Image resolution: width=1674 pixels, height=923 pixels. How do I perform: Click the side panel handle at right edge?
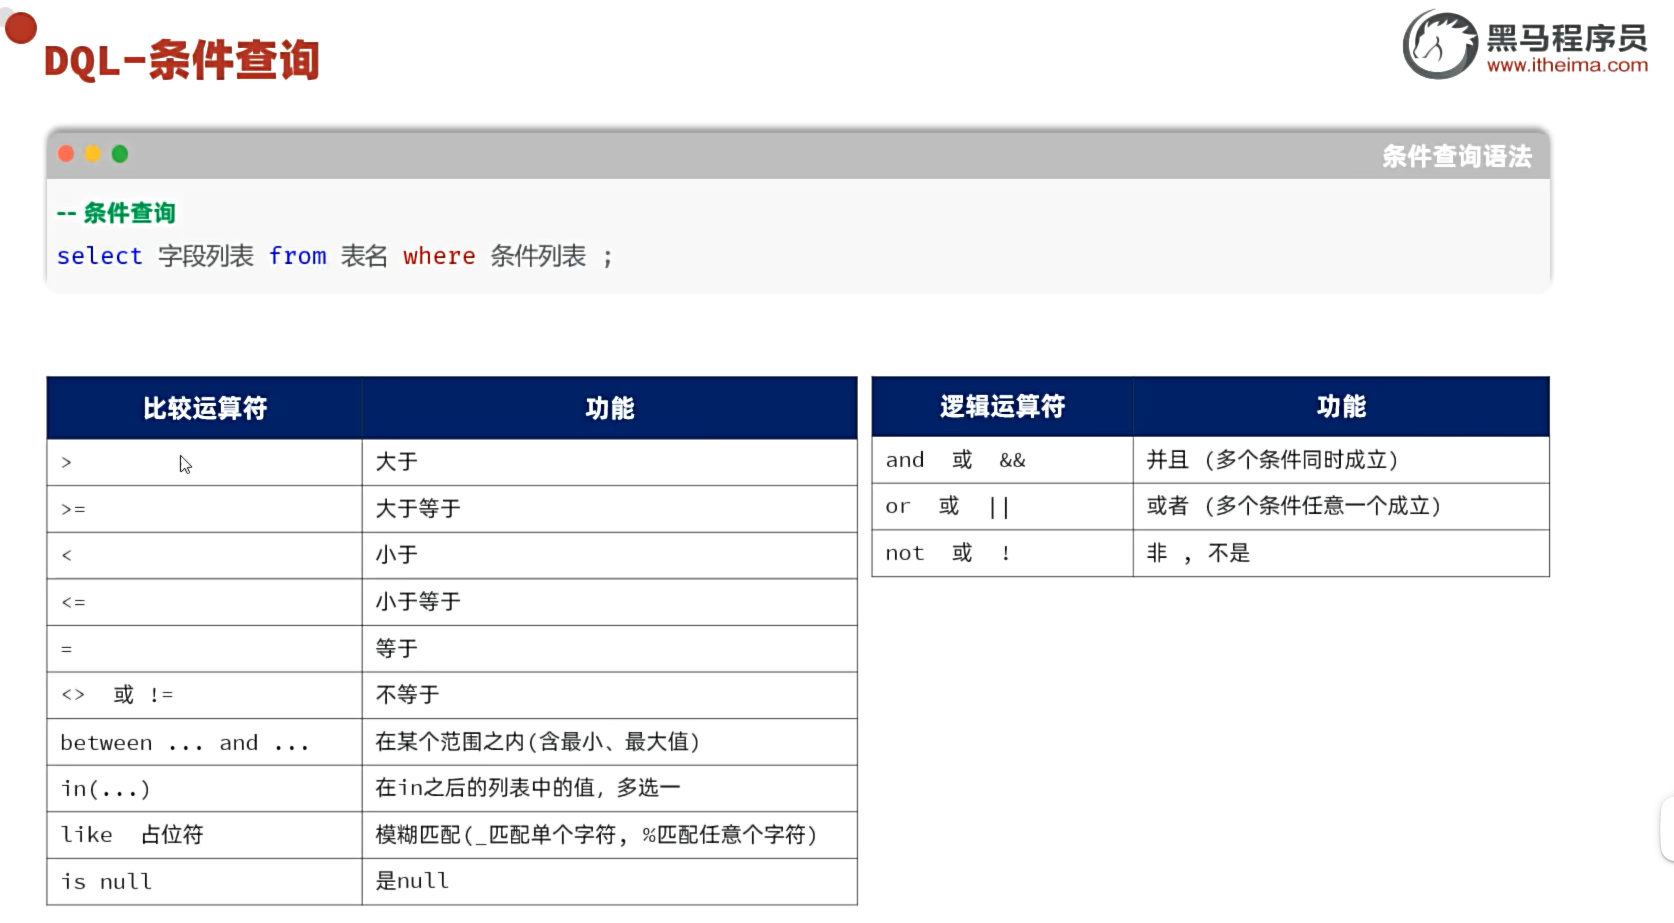(x=1667, y=829)
